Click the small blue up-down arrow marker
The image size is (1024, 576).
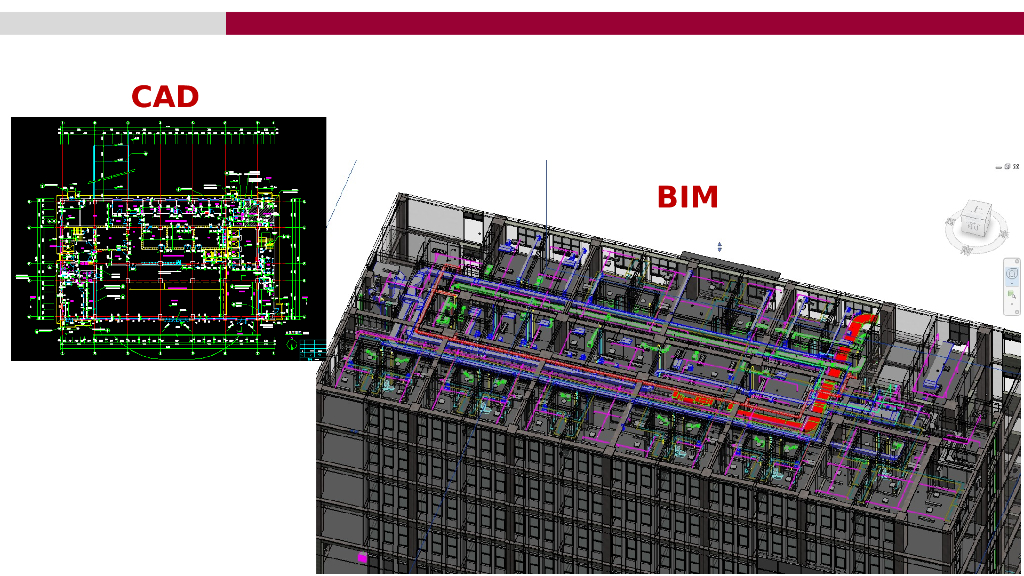[x=719, y=246]
